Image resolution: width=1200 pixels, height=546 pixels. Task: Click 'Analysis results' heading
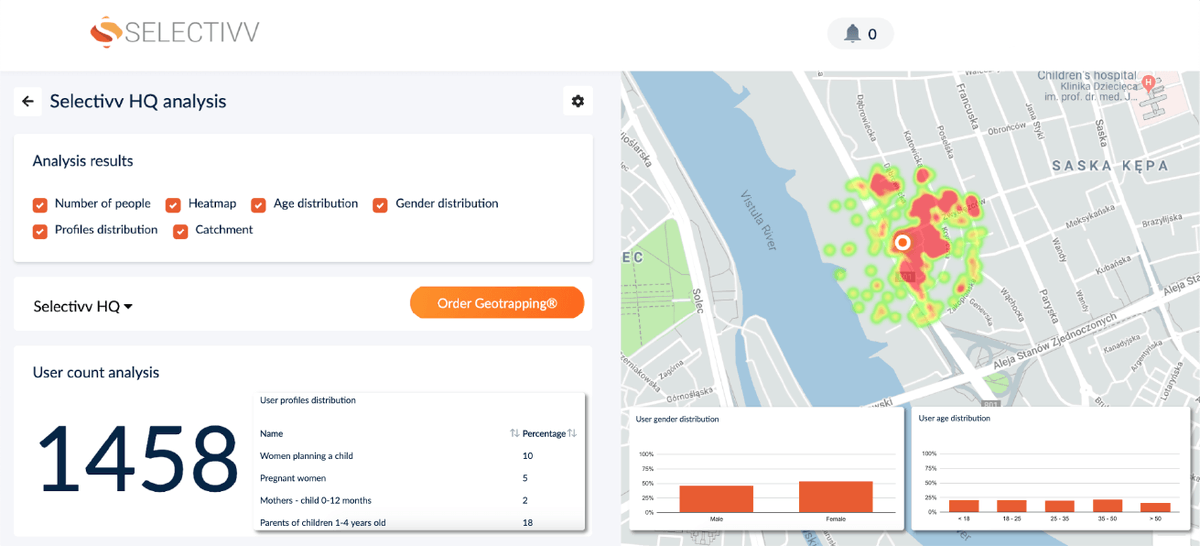[x=83, y=160]
